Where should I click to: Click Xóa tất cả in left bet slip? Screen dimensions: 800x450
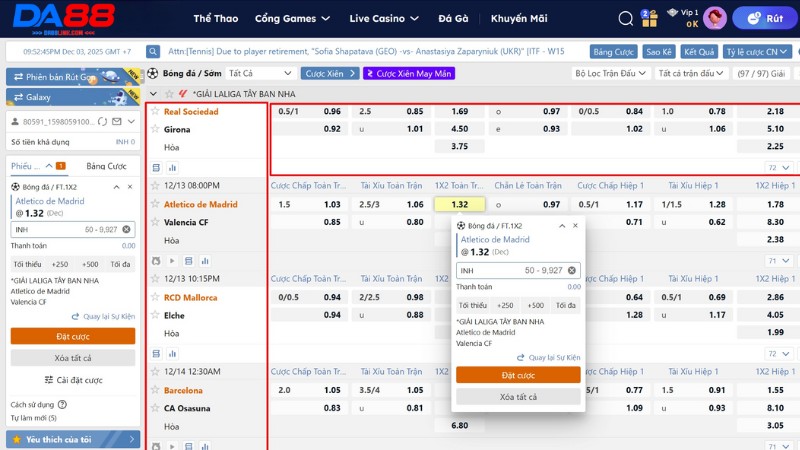tap(72, 358)
